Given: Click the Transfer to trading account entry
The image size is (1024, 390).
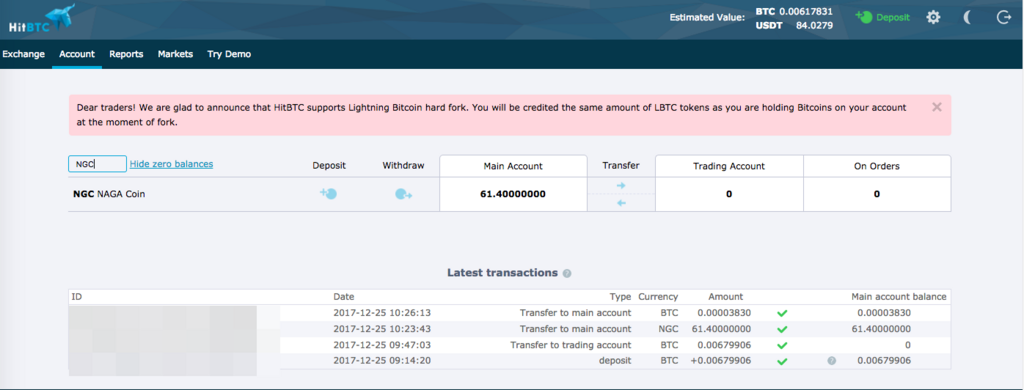Looking at the screenshot, I should [x=571, y=345].
